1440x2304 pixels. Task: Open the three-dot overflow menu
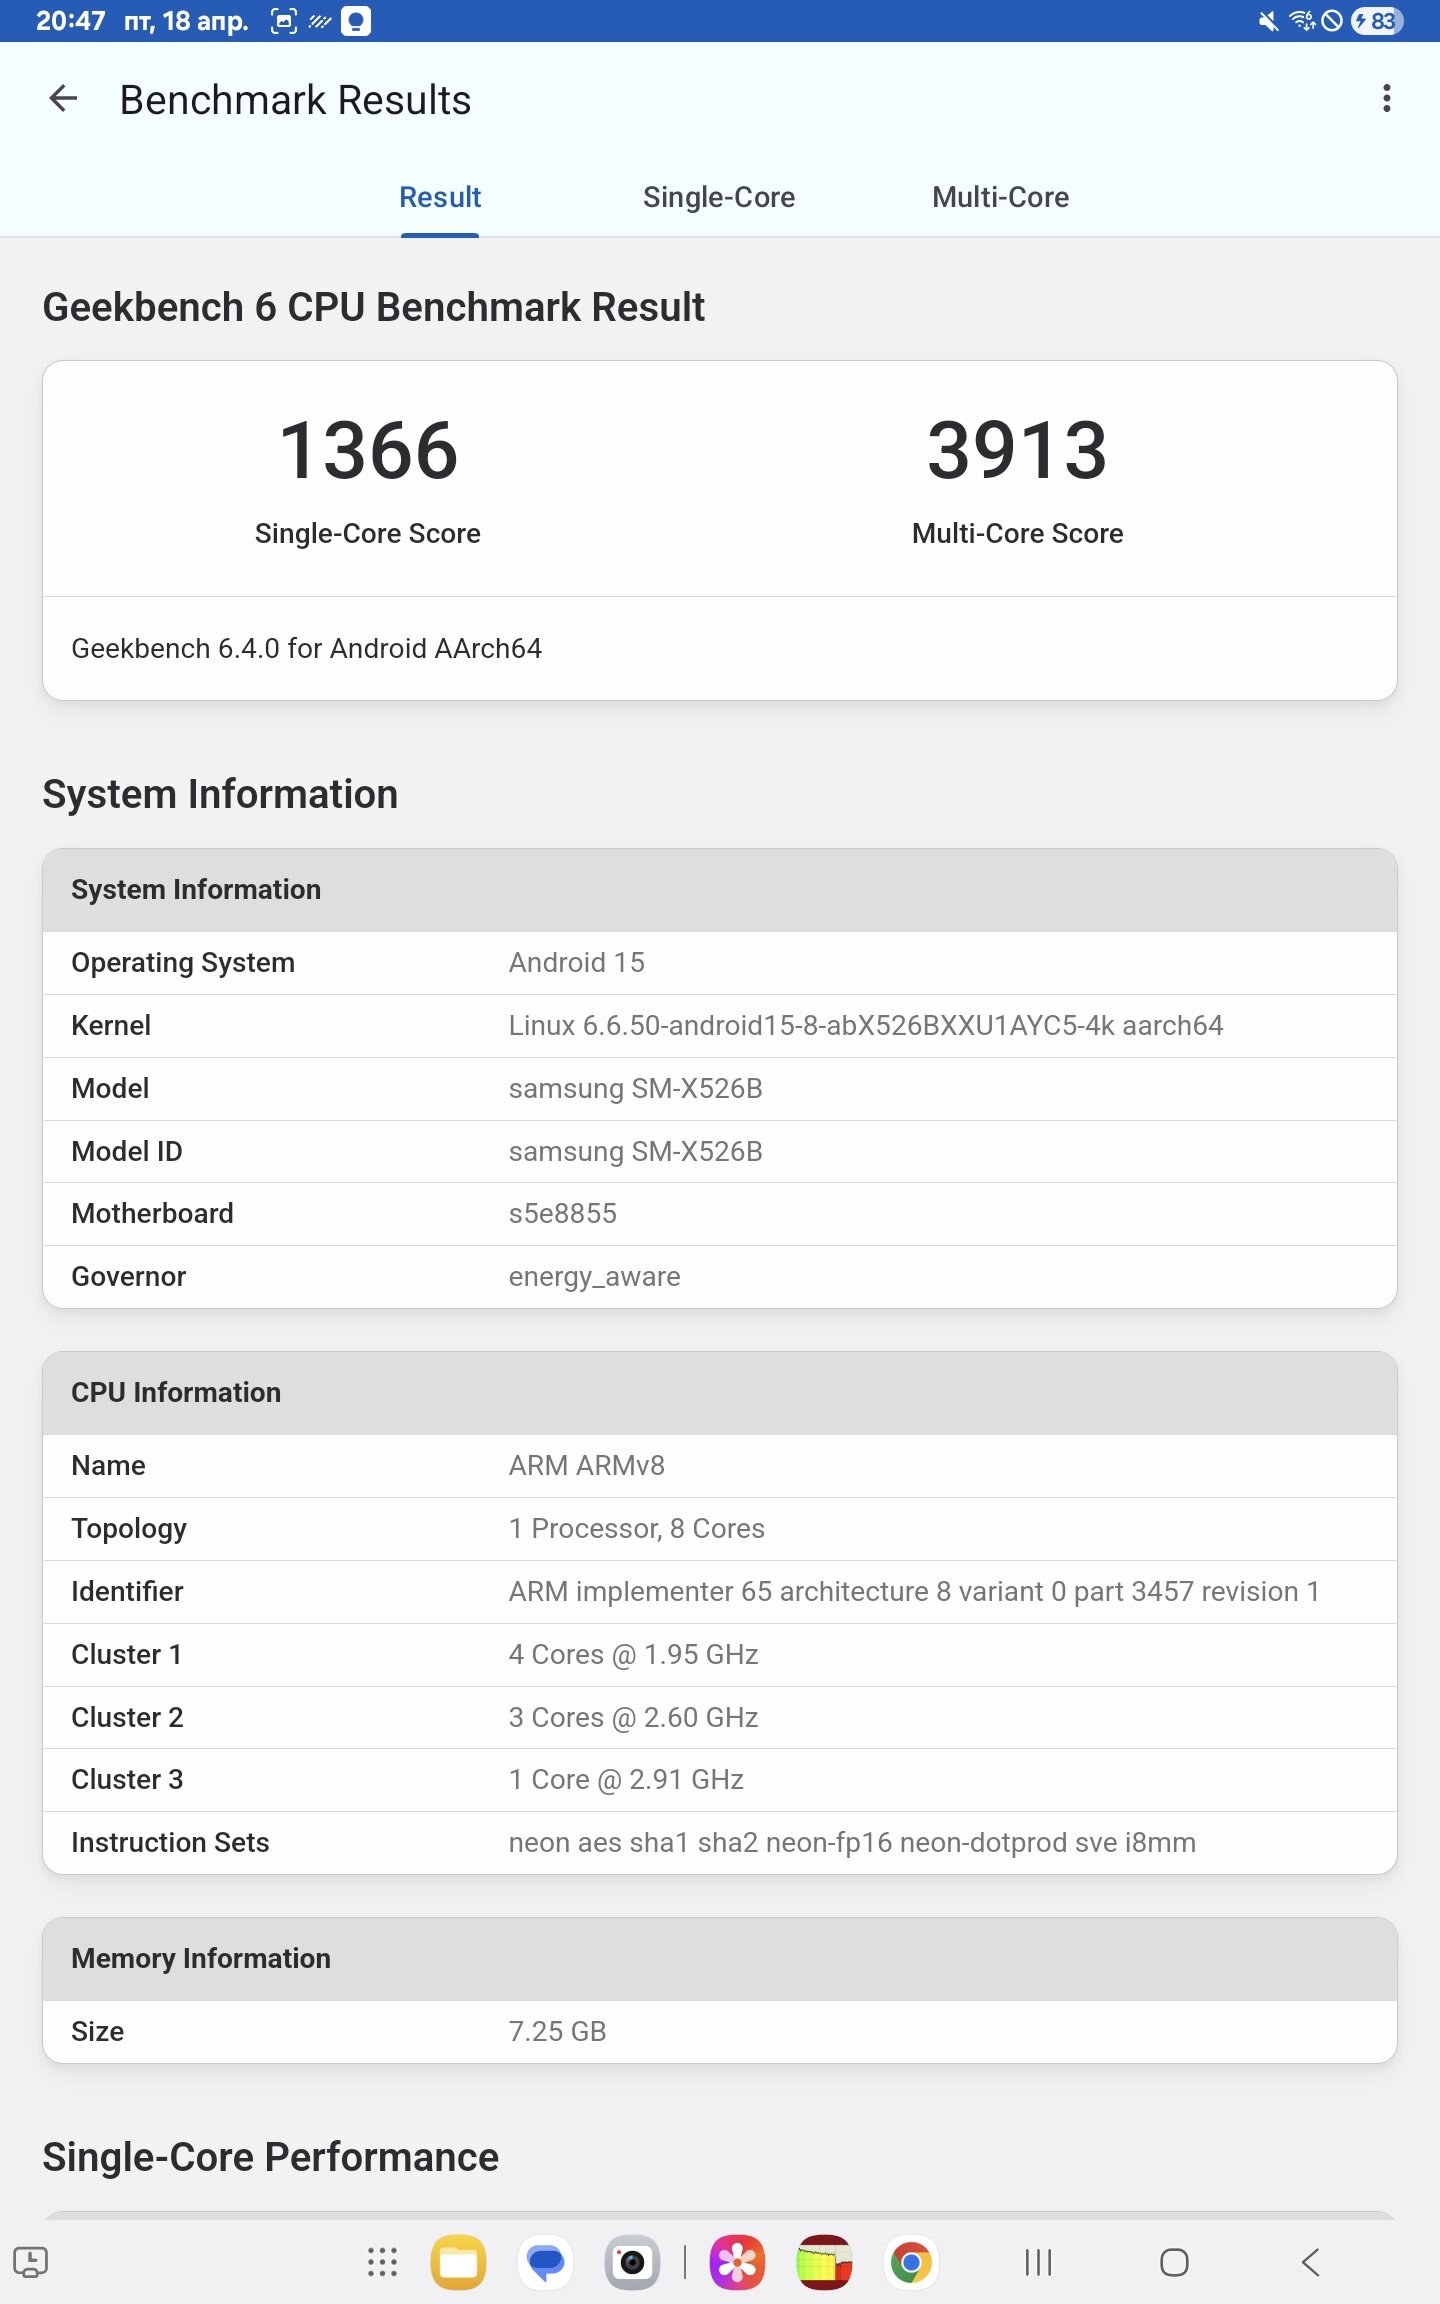[1386, 99]
